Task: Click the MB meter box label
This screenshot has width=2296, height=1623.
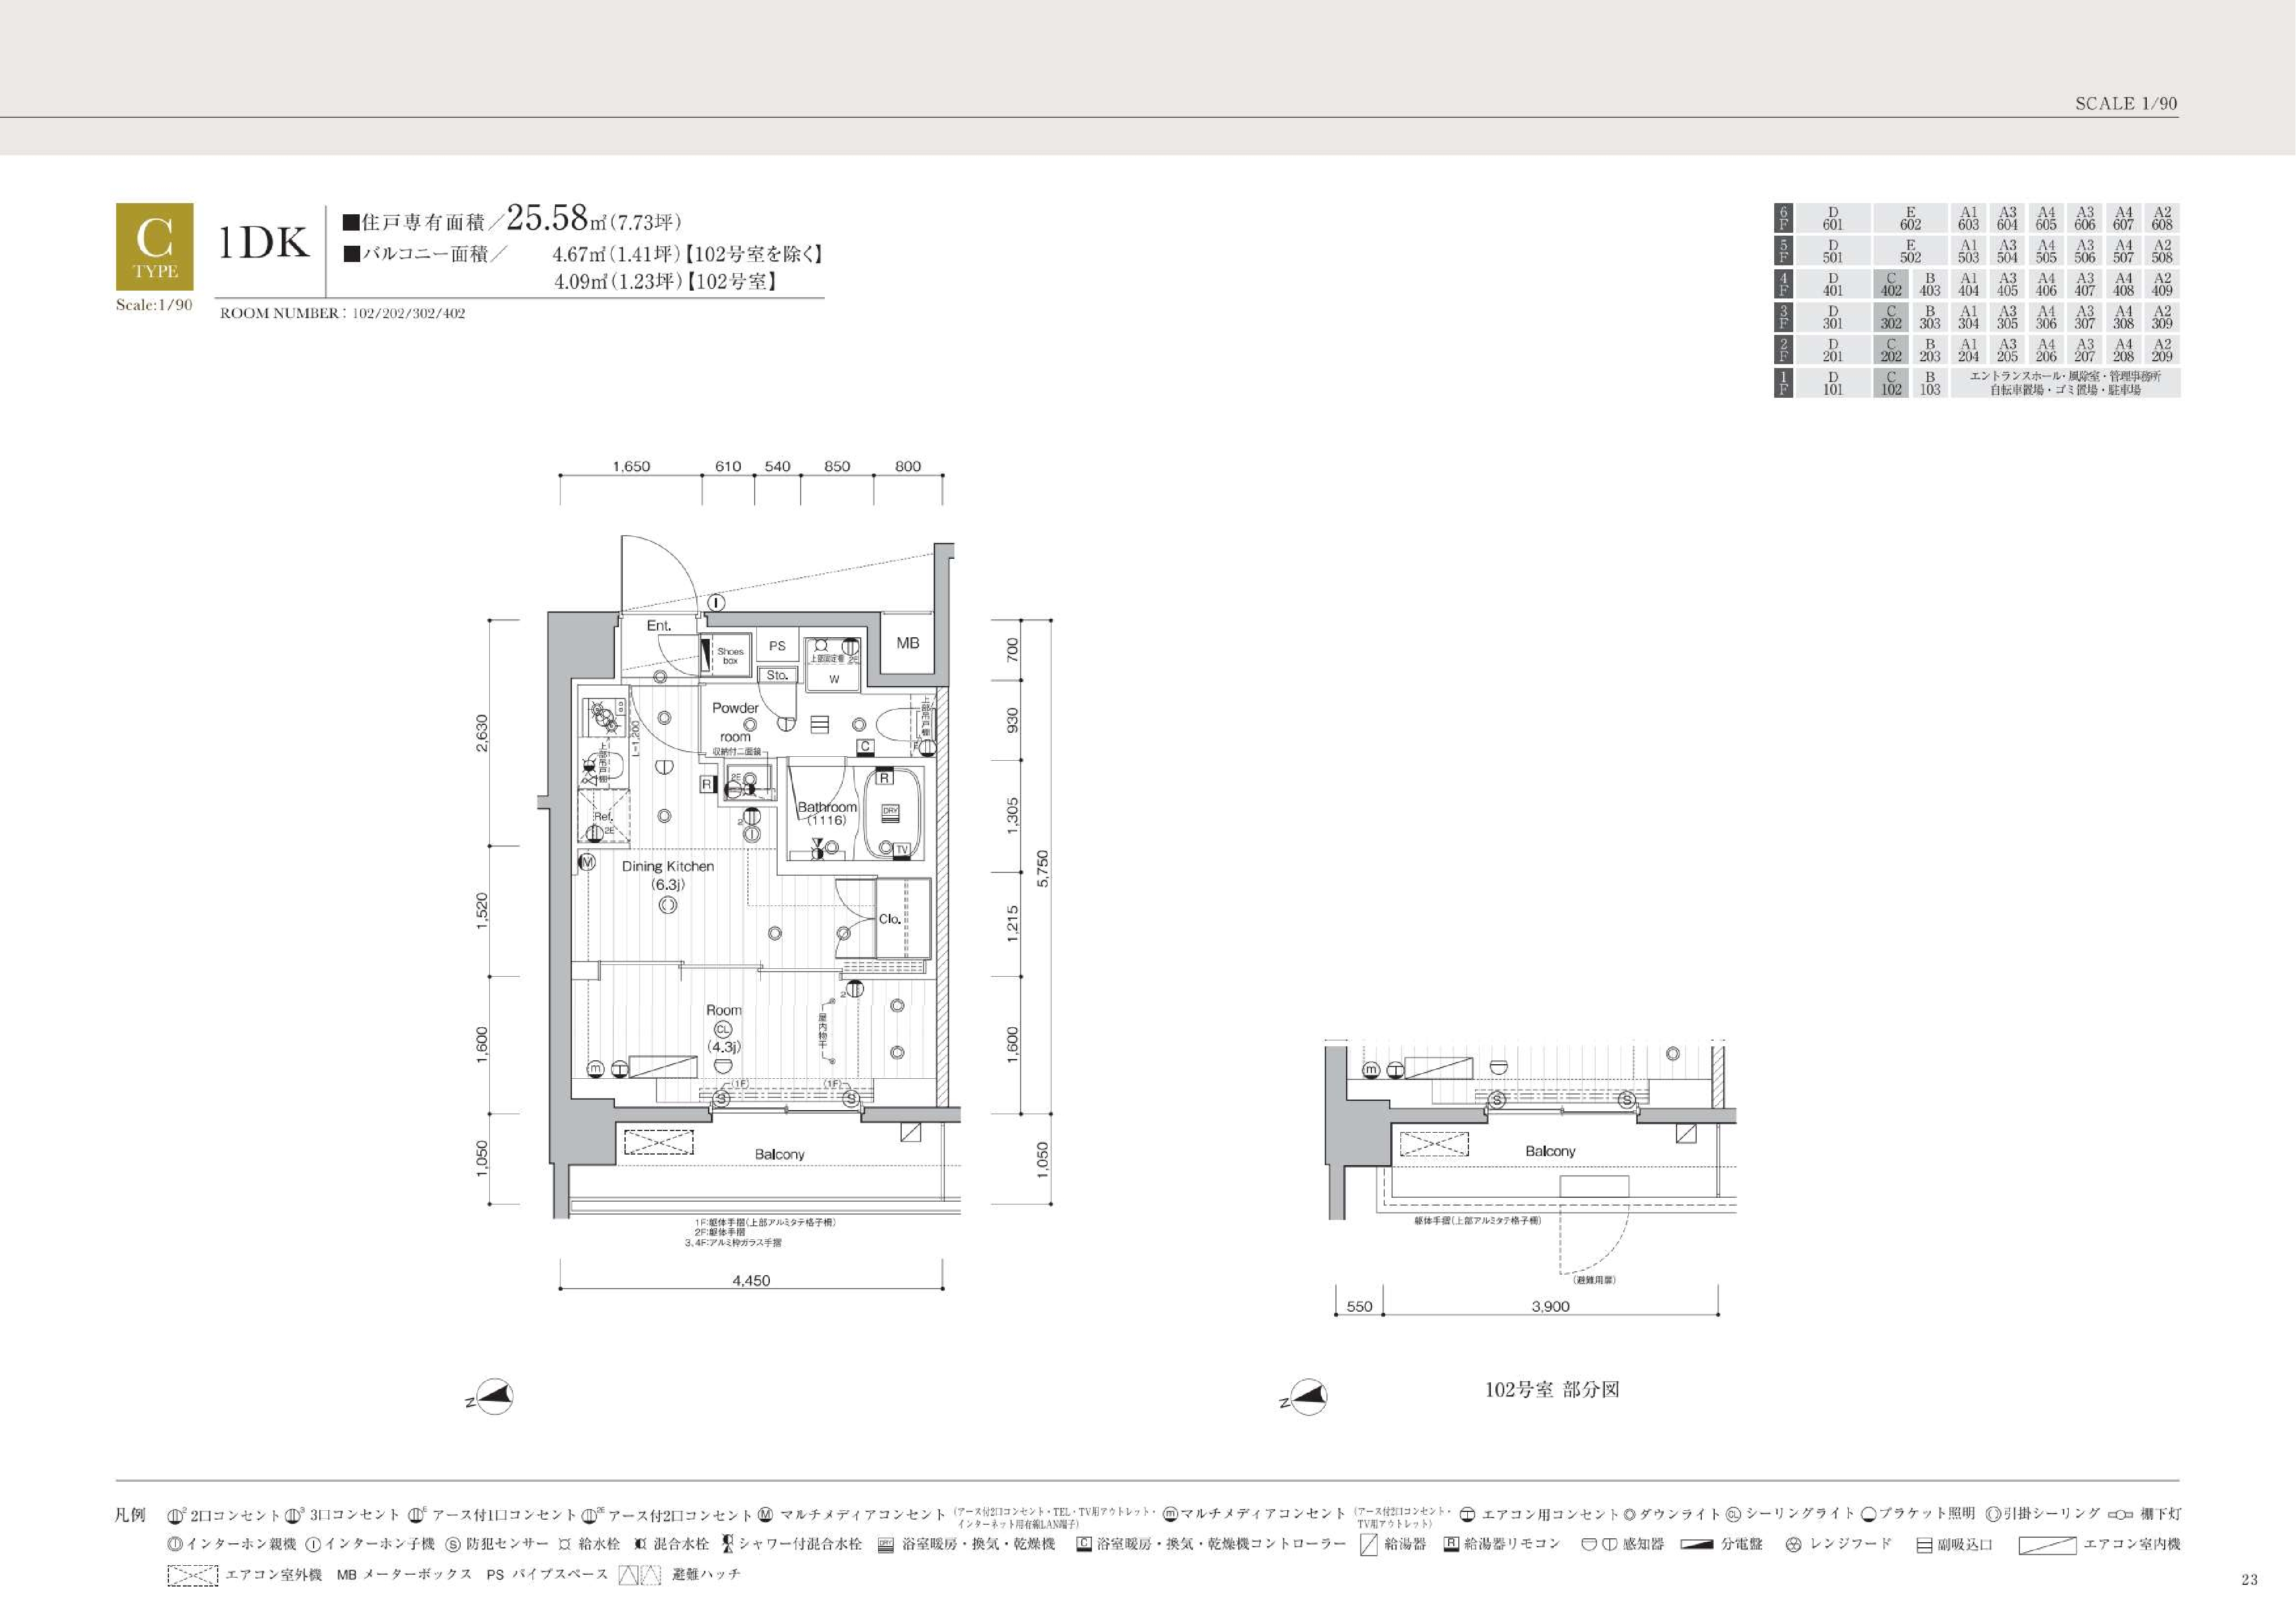Action: pyautogui.click(x=907, y=643)
